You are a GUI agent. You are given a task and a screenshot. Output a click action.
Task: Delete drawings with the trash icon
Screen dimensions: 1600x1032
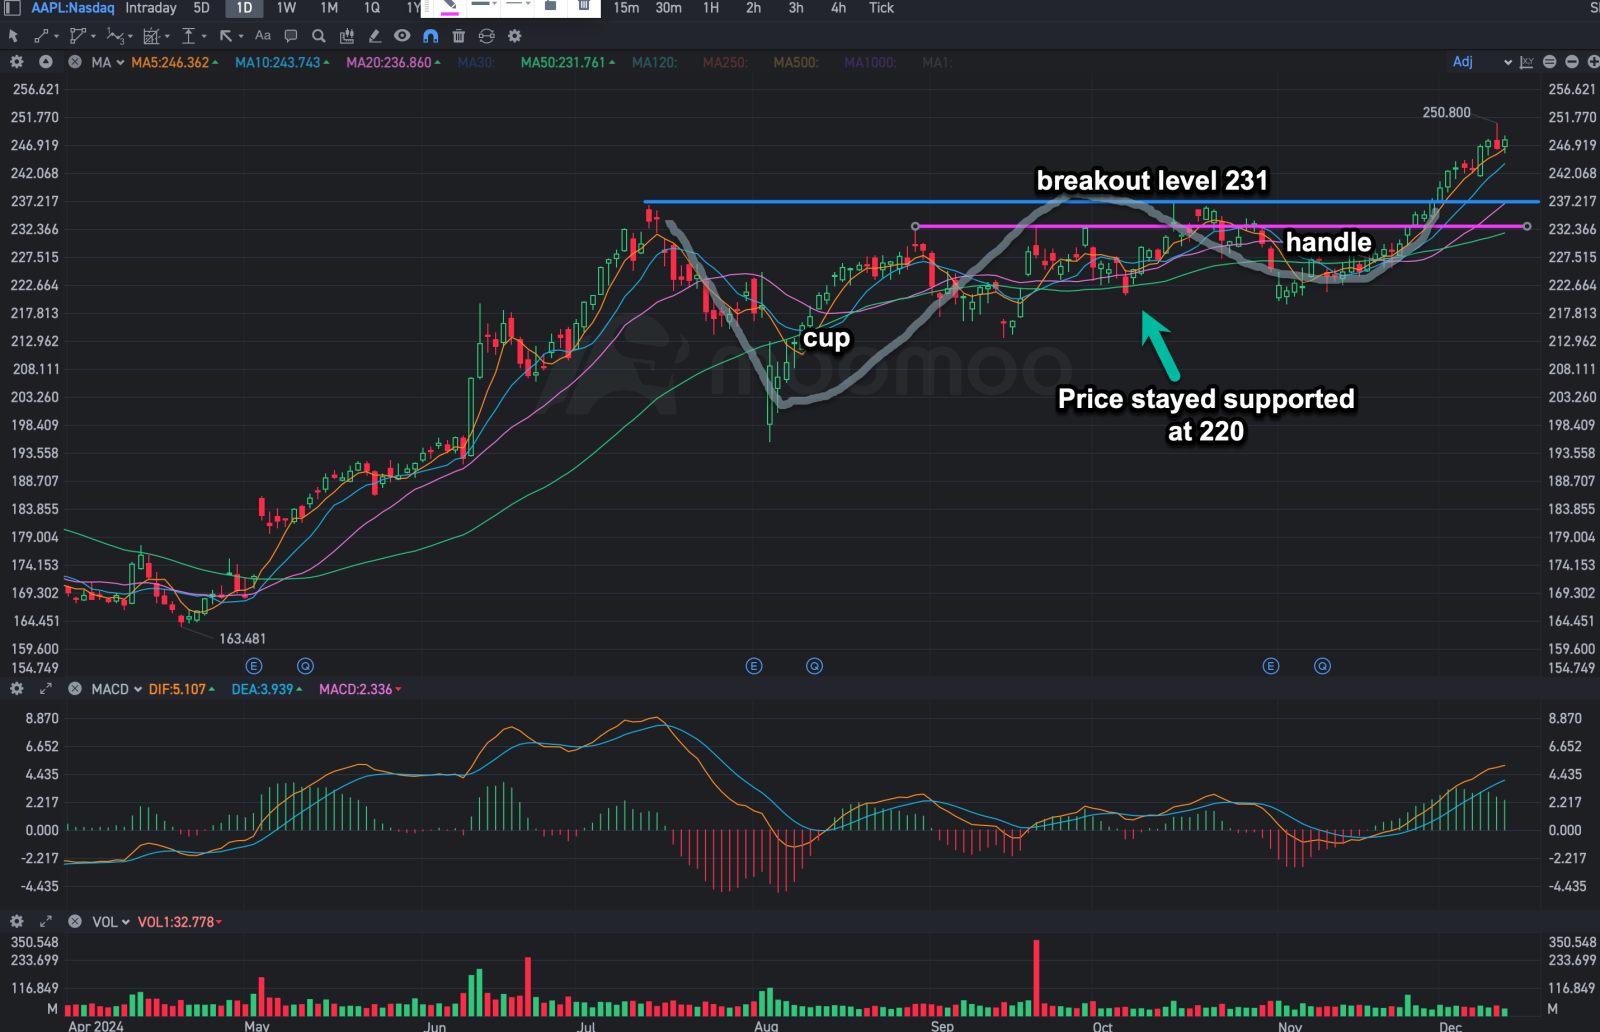click(x=459, y=36)
